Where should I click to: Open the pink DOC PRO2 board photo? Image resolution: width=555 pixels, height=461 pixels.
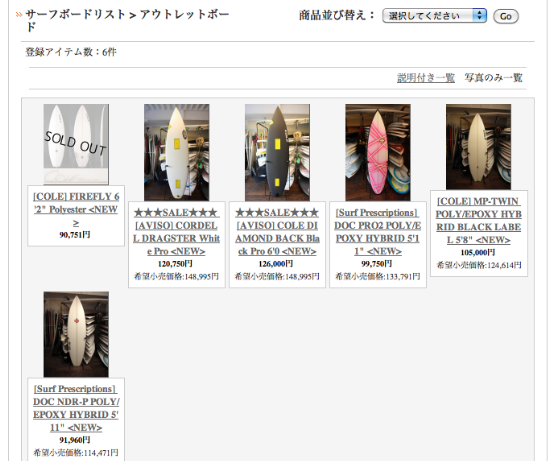coord(378,152)
